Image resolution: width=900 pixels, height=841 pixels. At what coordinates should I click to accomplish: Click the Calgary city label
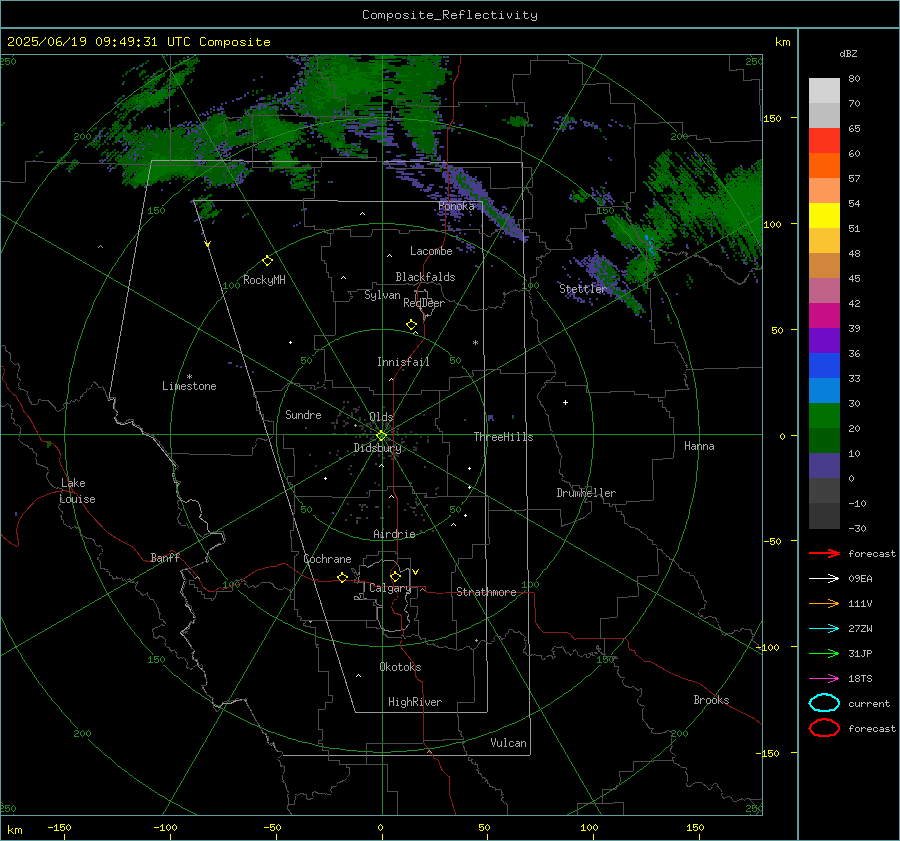point(390,588)
